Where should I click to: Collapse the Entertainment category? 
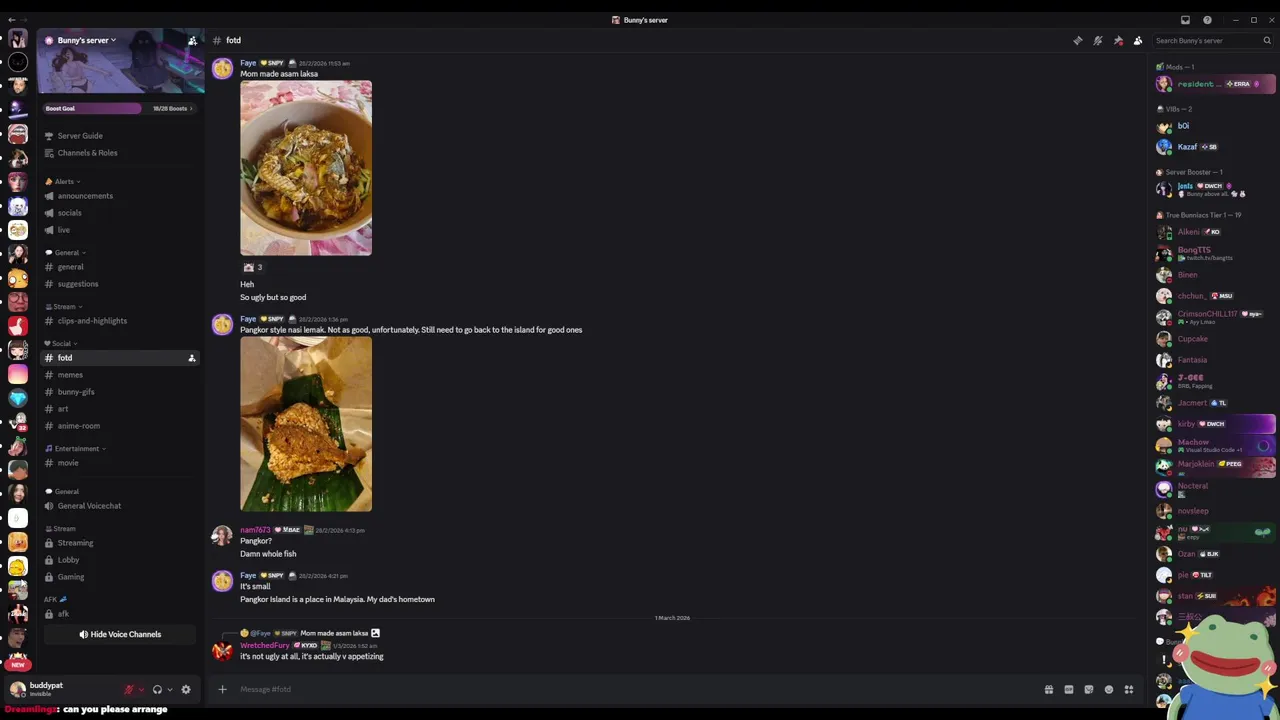pyautogui.click(x=76, y=449)
